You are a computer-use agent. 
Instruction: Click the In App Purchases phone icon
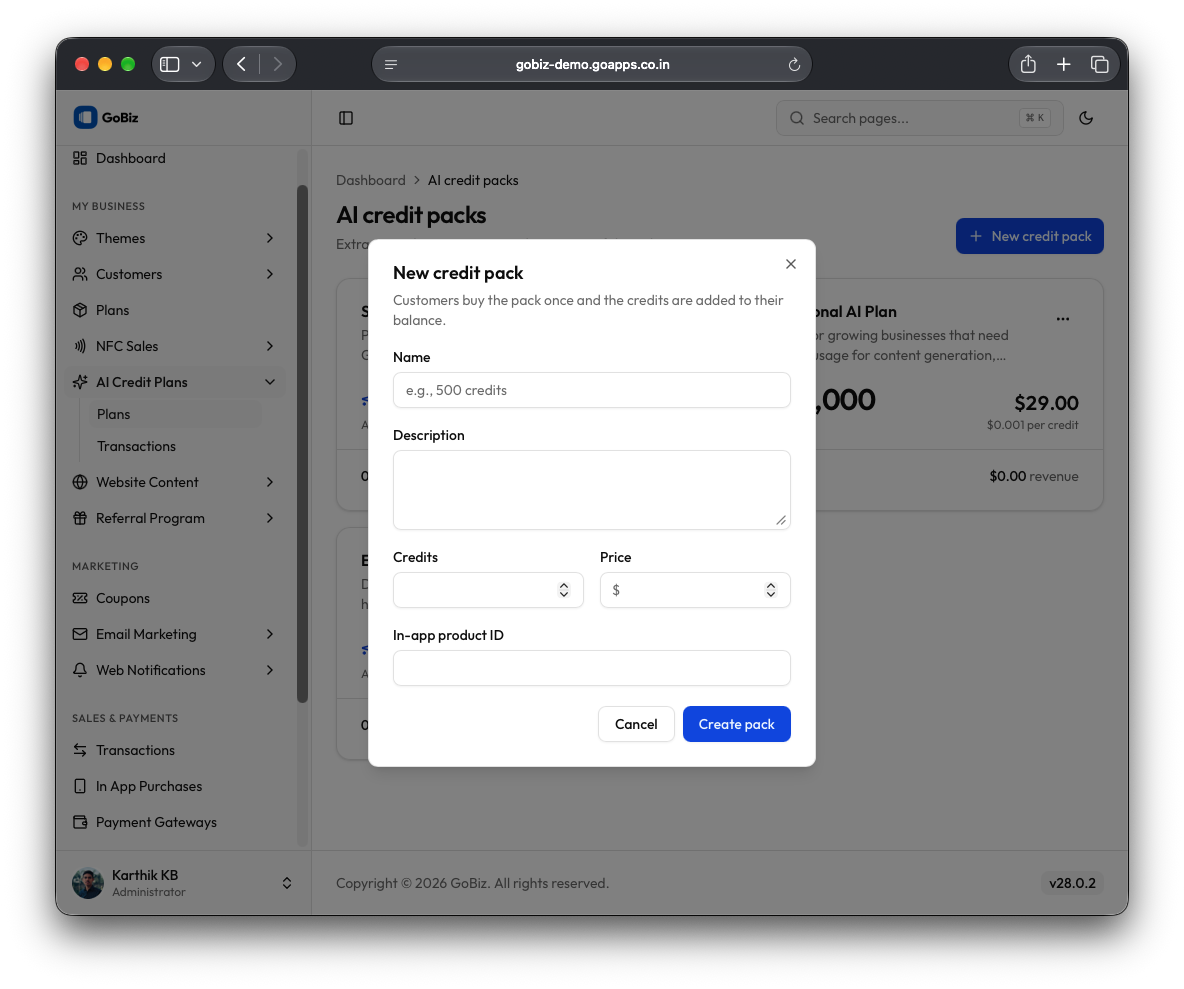pyautogui.click(x=79, y=786)
